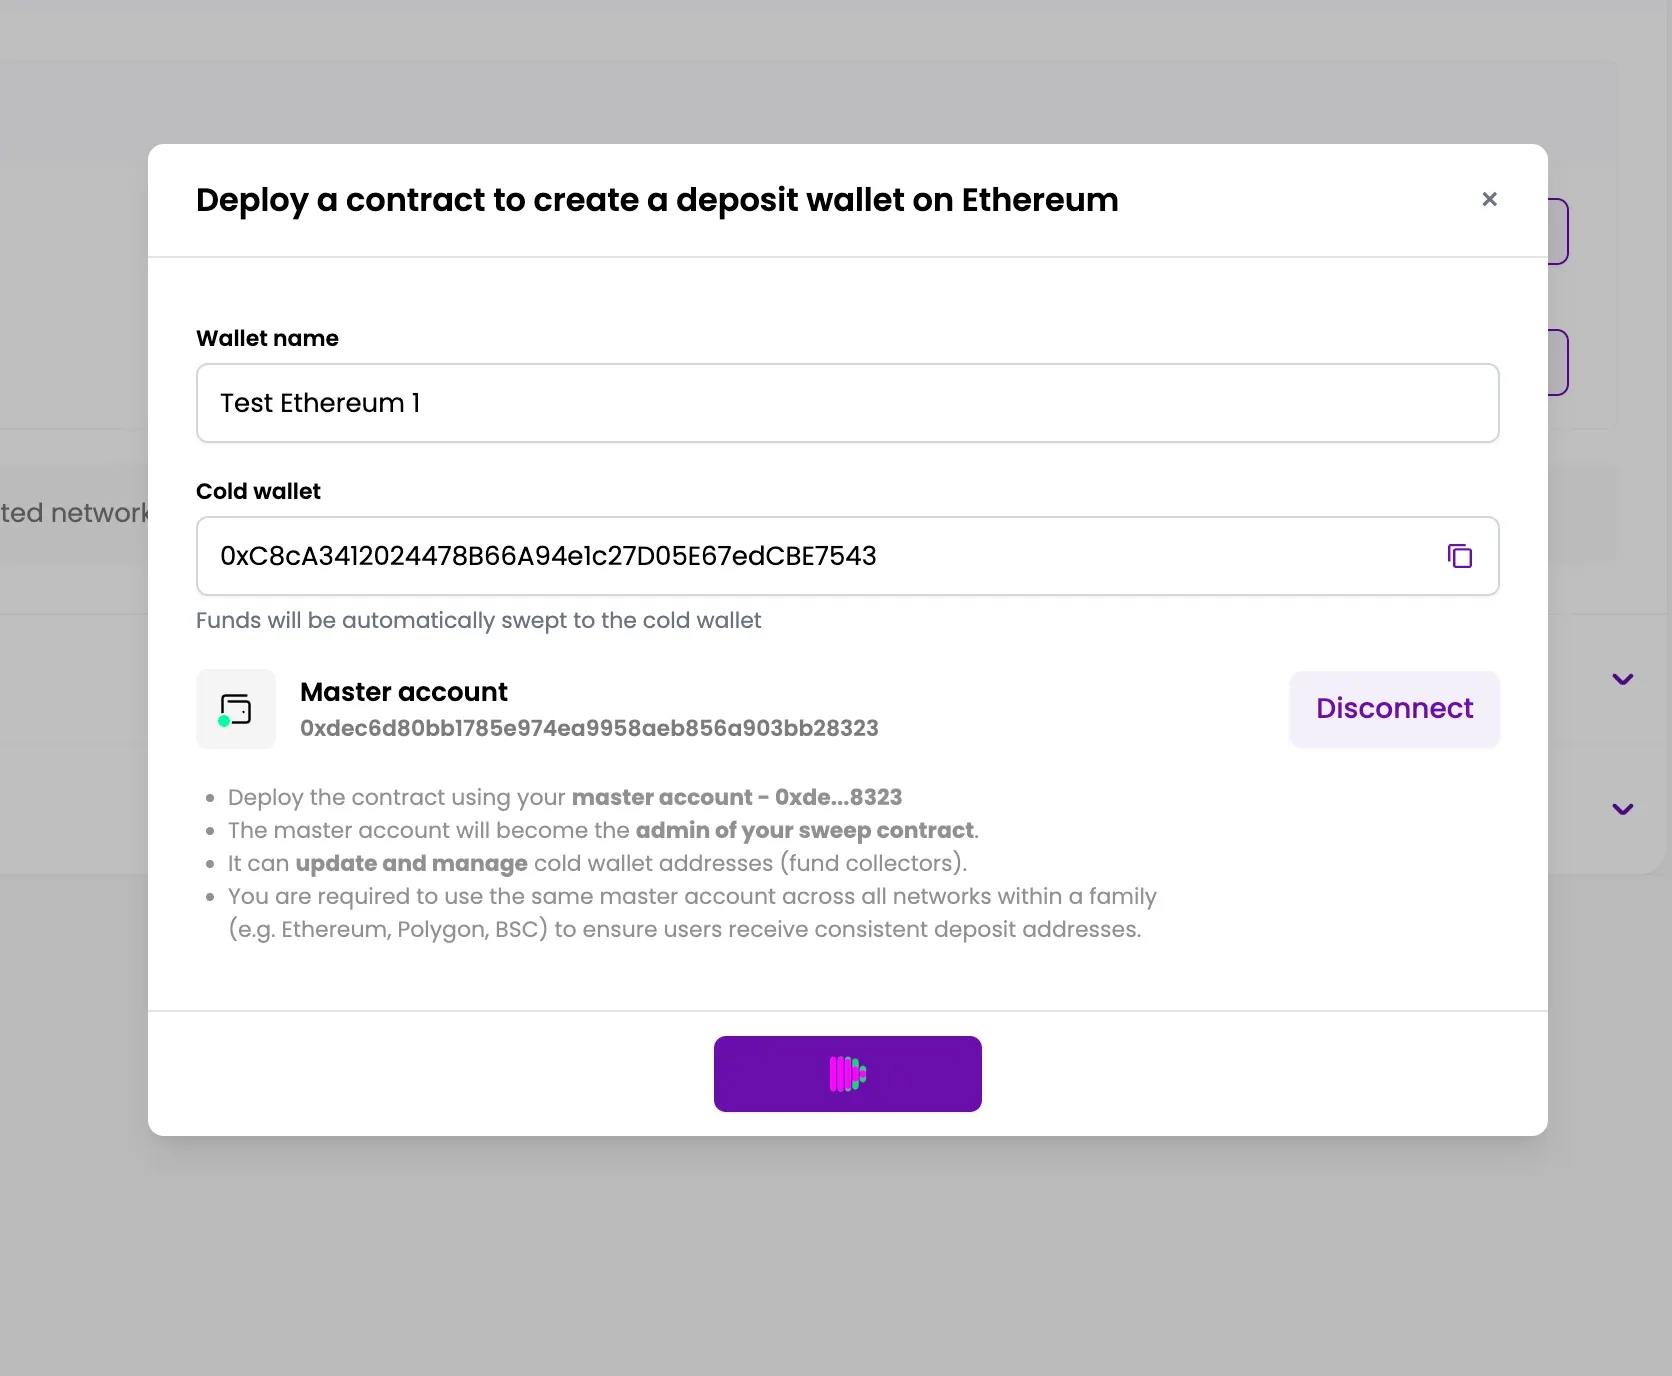
Task: Click the full master account address text
Action: (x=589, y=728)
